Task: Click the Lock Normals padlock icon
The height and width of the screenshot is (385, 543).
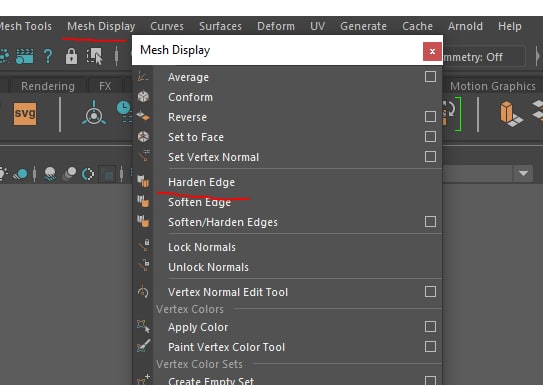Action: [144, 245]
